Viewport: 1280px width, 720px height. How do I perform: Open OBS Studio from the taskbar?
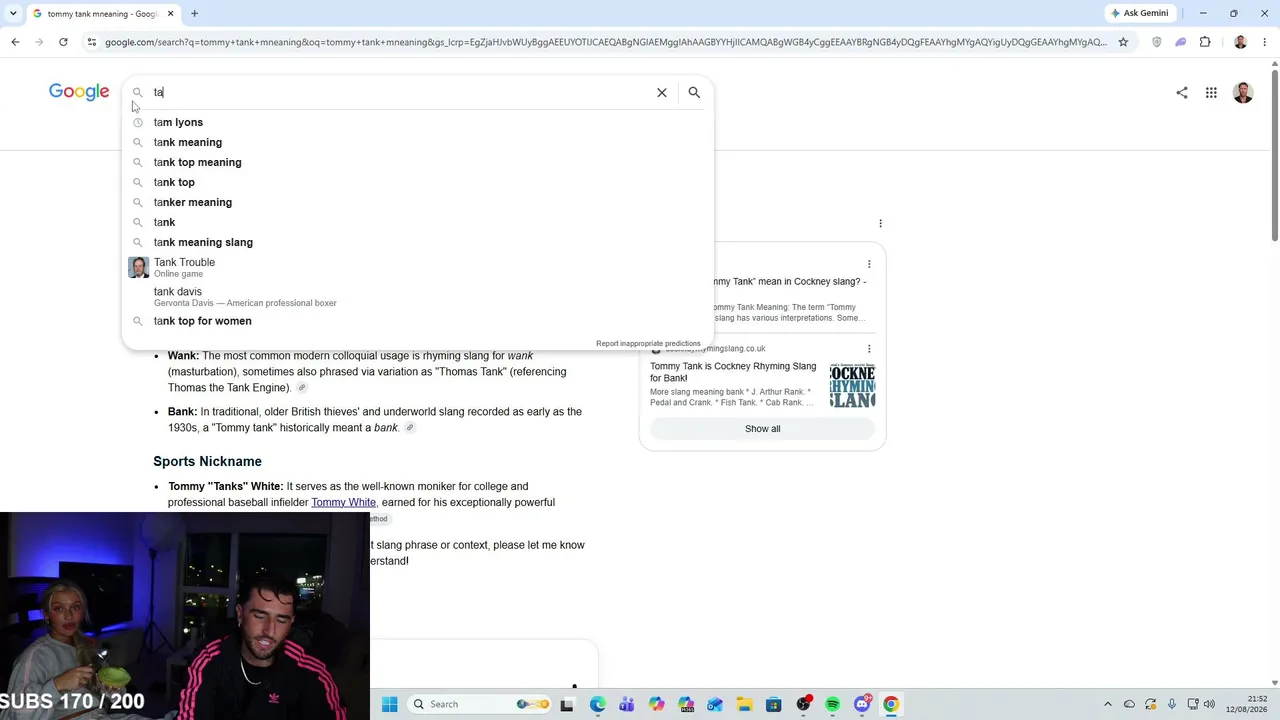803,704
